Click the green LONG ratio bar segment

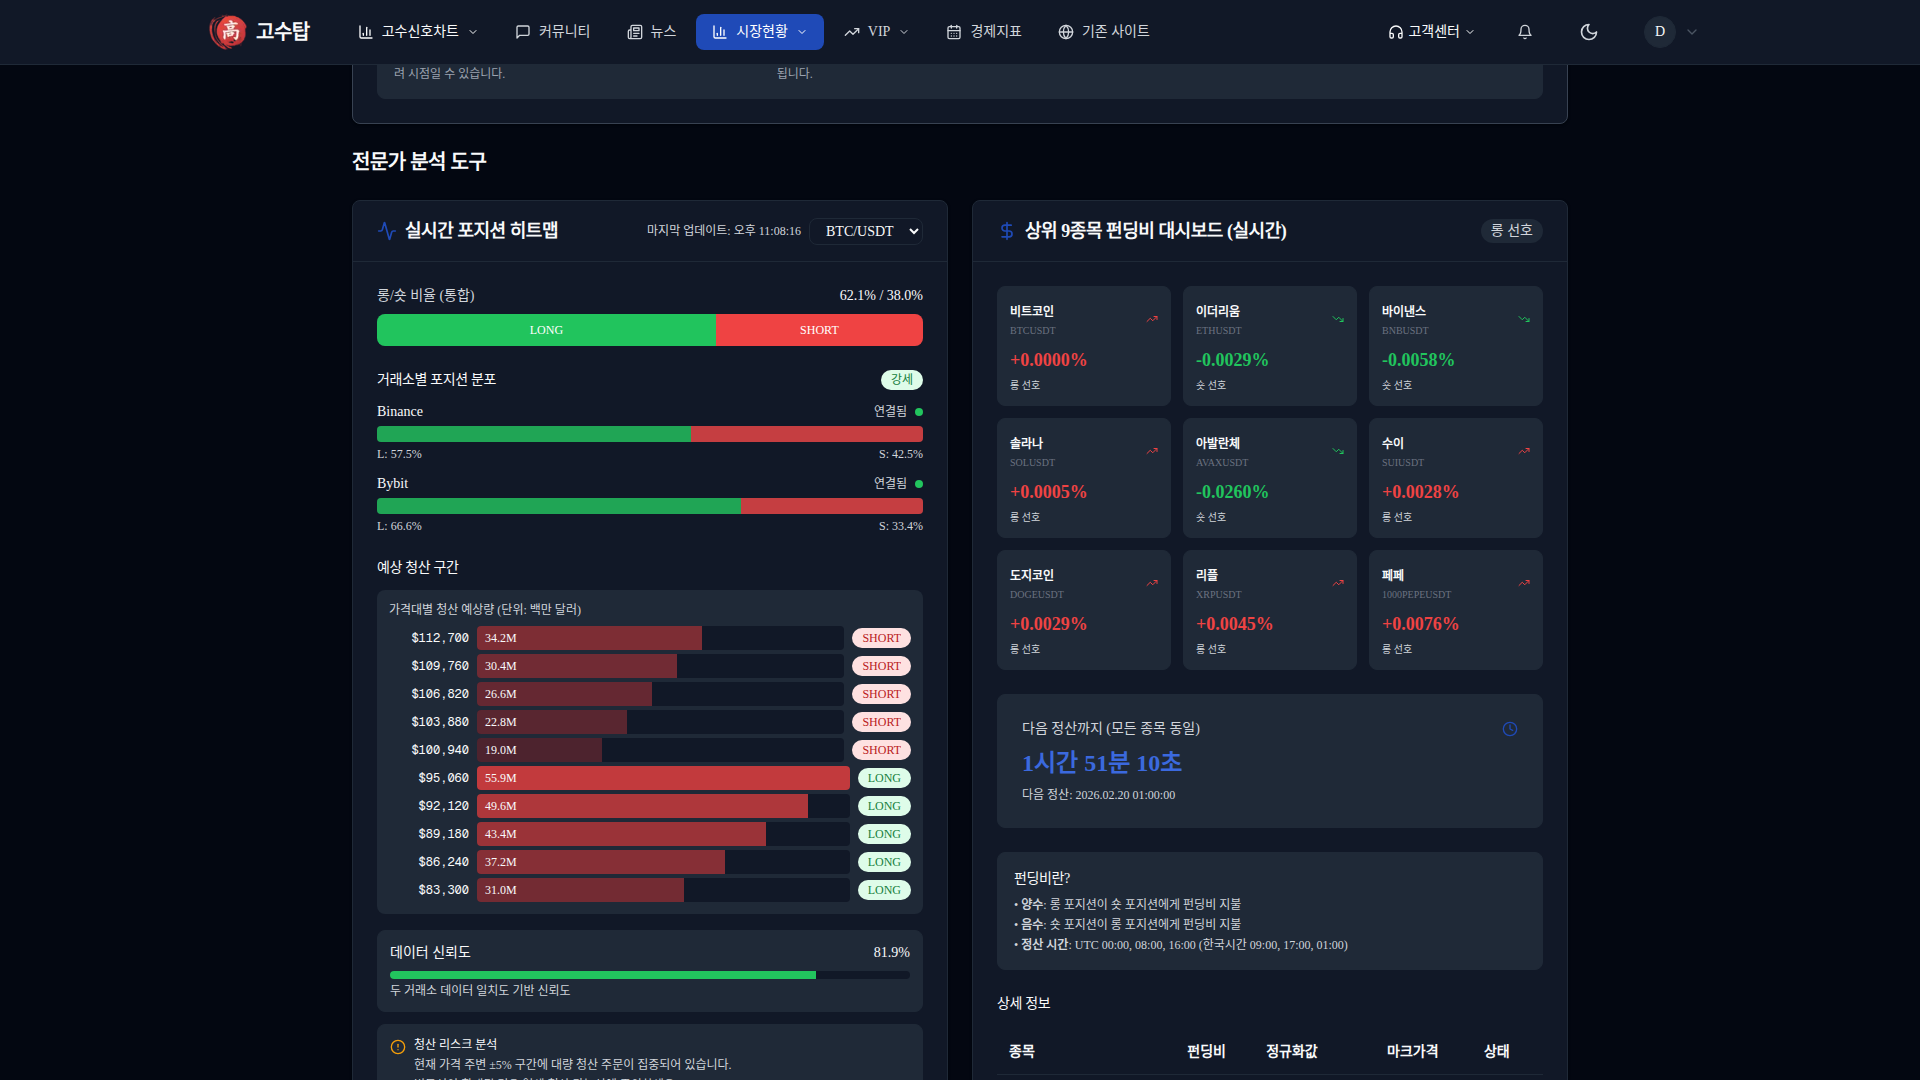(x=546, y=330)
